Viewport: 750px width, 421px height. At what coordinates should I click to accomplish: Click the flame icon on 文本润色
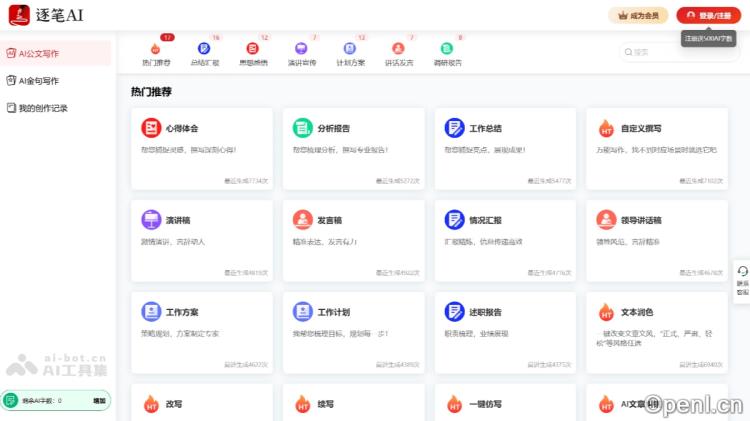click(606, 312)
